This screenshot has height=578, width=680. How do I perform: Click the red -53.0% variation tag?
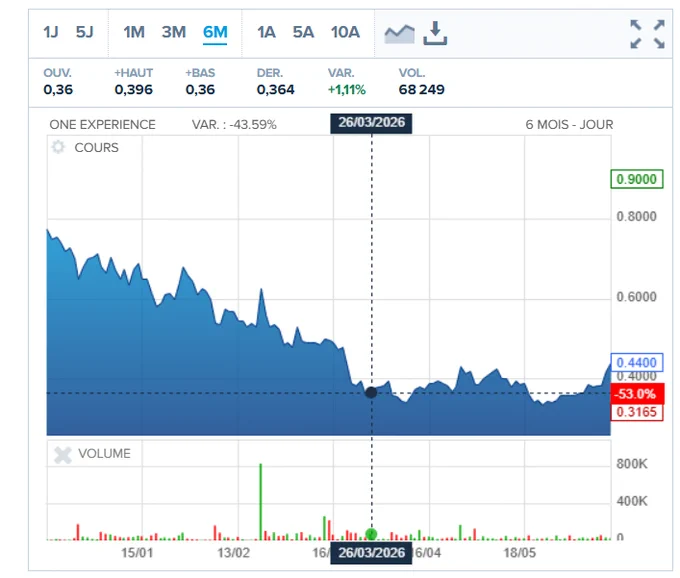pyautogui.click(x=637, y=394)
